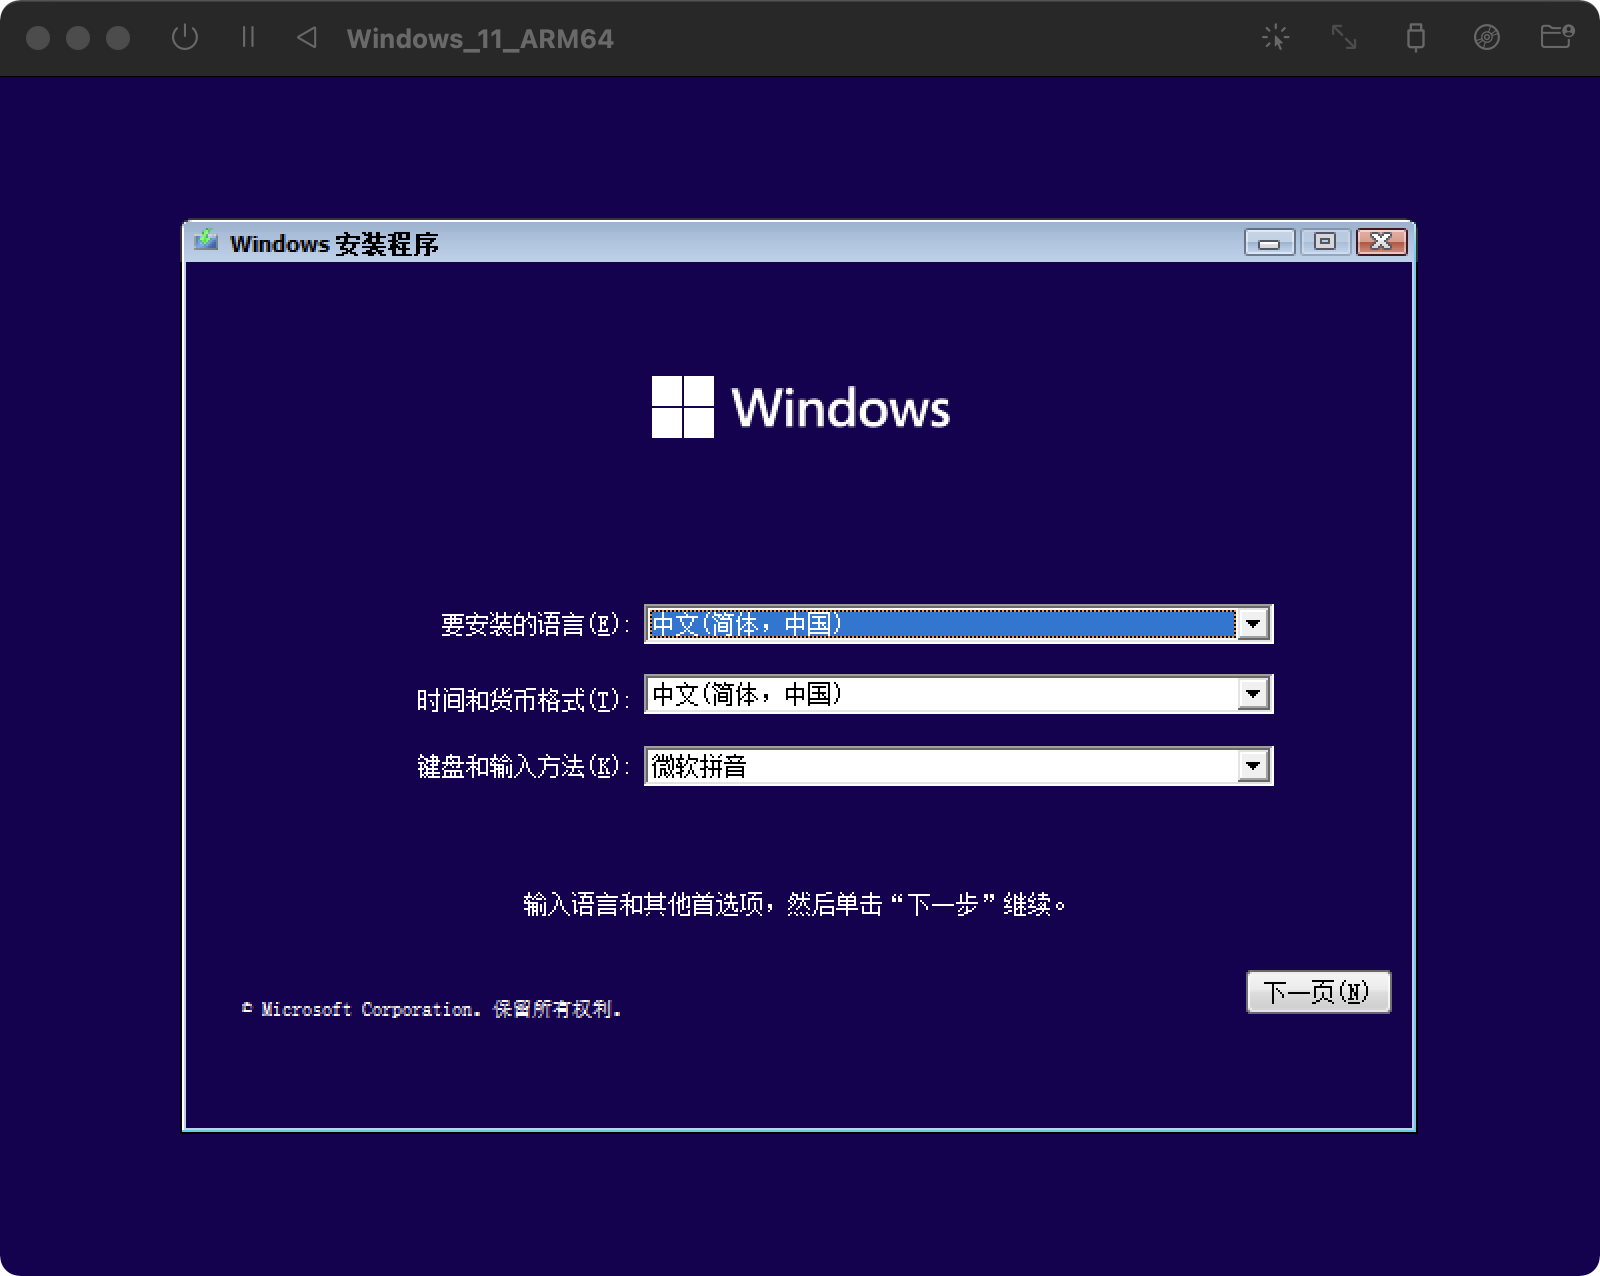The width and height of the screenshot is (1600, 1276).
Task: Click the 下一页(N) button to continue
Action: tap(1318, 992)
